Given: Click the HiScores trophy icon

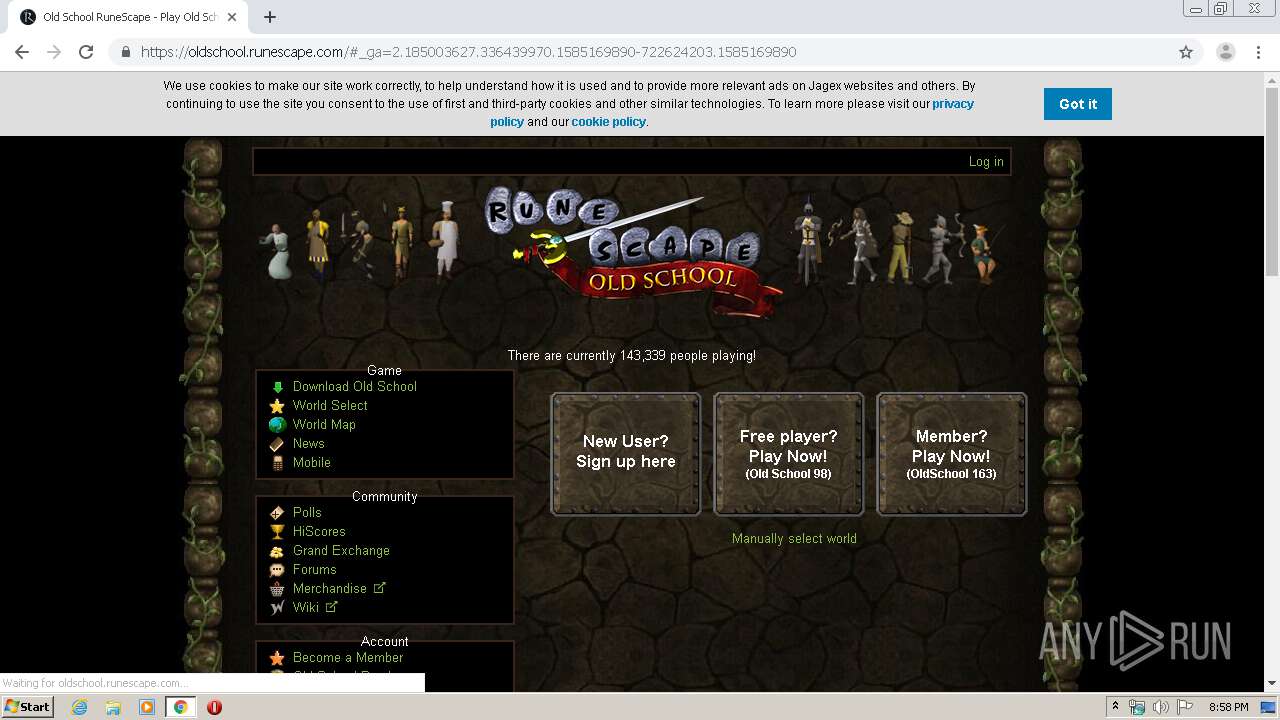Looking at the screenshot, I should tap(277, 532).
